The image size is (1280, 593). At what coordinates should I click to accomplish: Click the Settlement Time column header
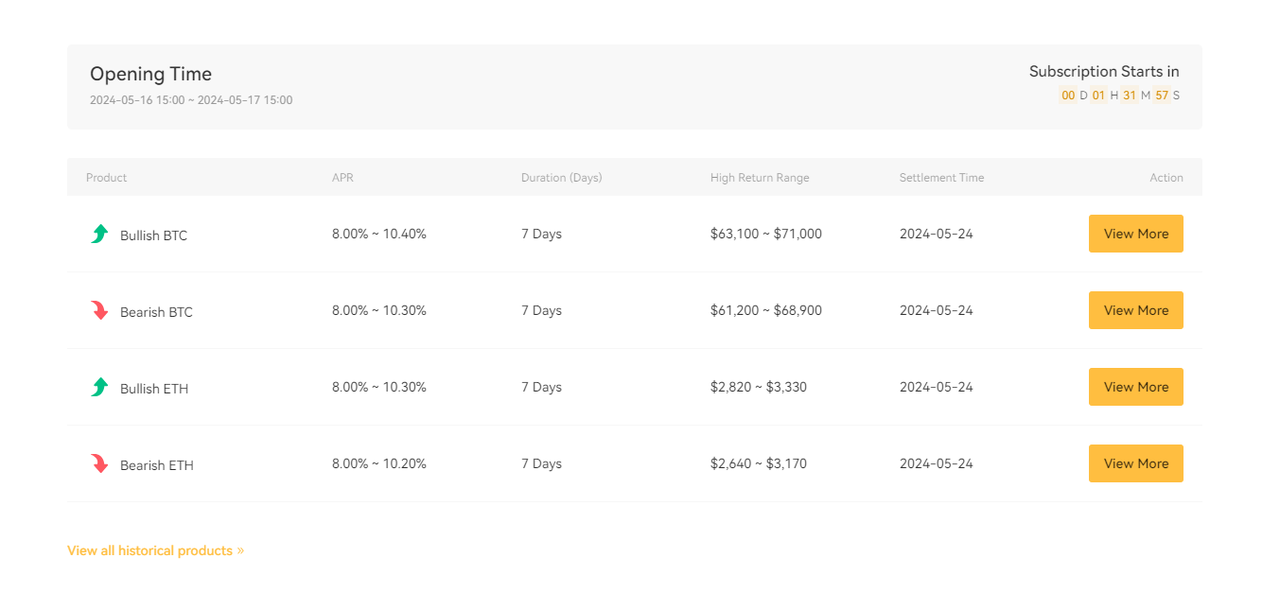(x=941, y=178)
